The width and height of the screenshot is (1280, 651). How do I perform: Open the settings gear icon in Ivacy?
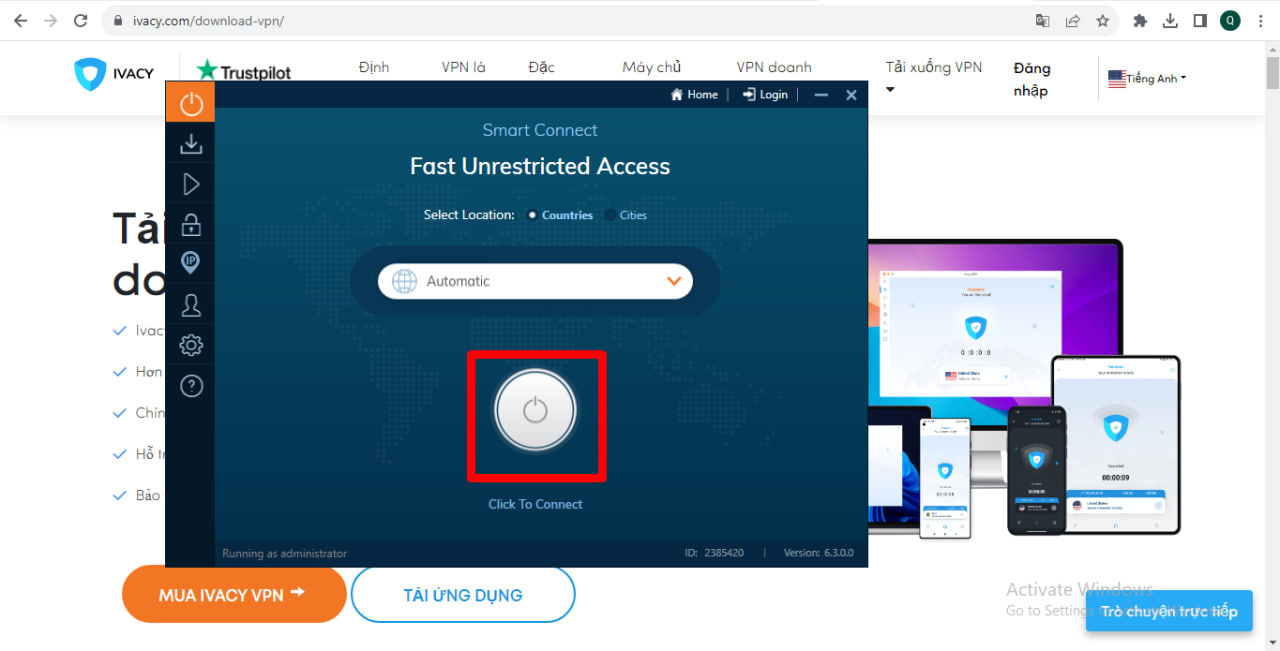190,345
